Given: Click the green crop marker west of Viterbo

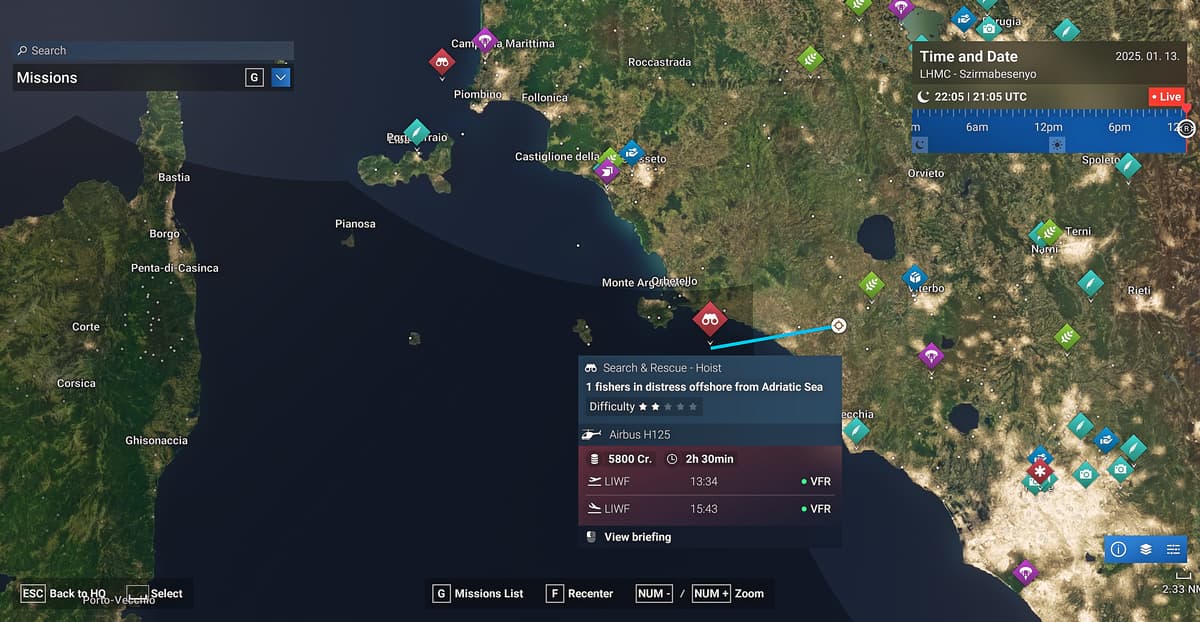Looking at the screenshot, I should [x=872, y=285].
